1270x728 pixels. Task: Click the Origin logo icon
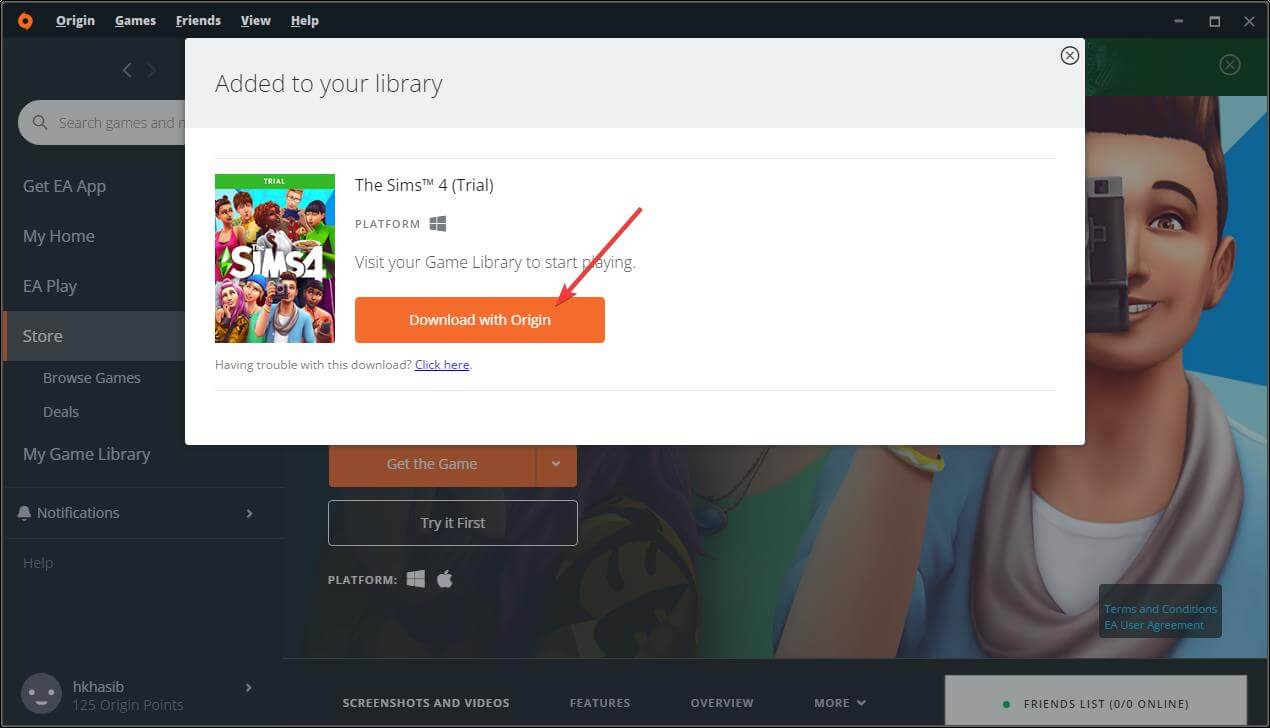(25, 20)
